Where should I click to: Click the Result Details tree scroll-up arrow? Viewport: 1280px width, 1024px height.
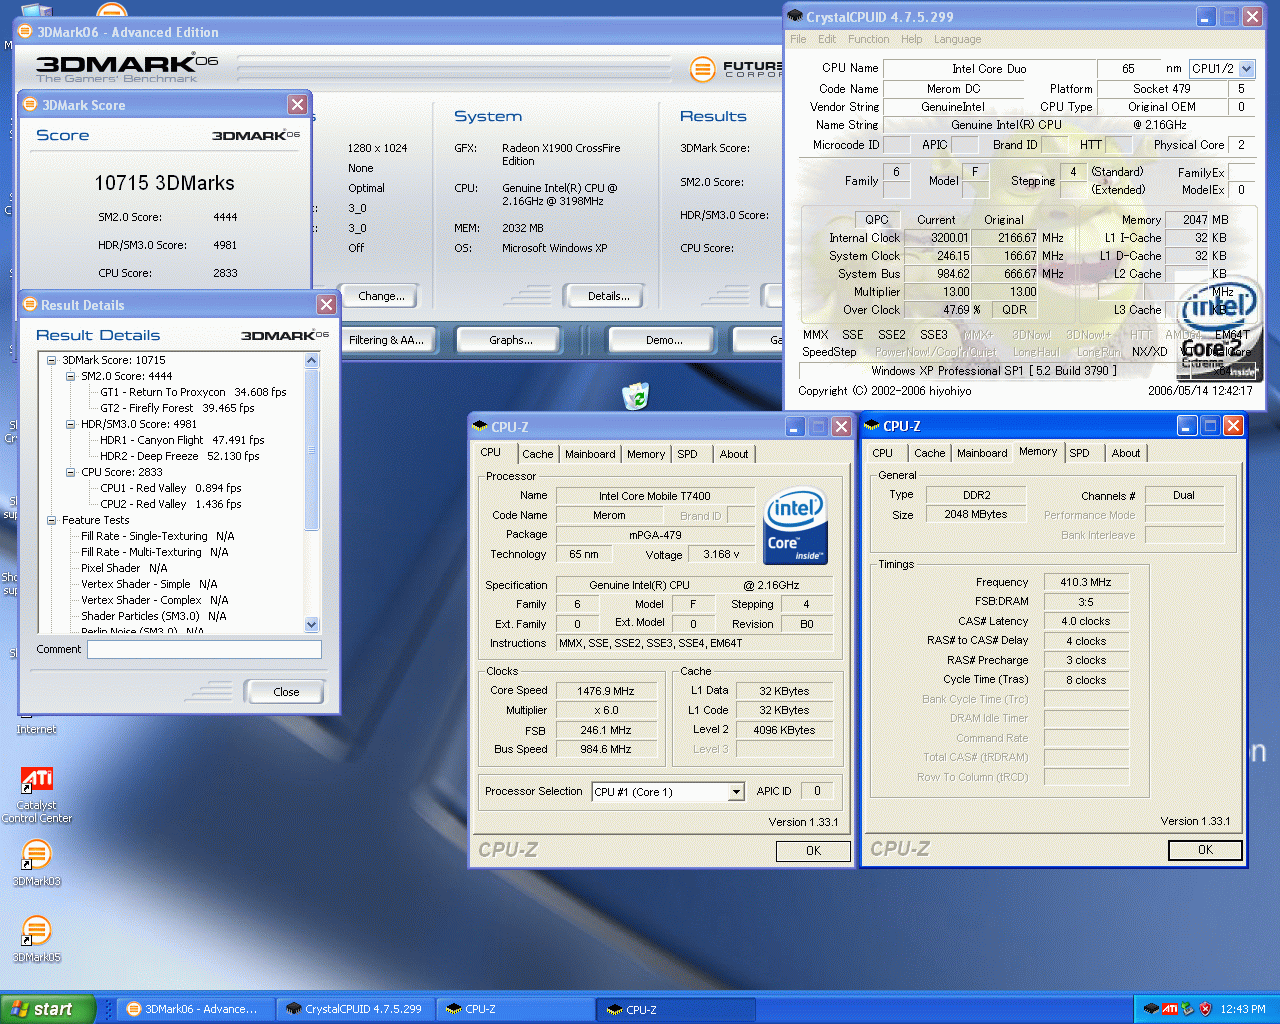coord(311,361)
